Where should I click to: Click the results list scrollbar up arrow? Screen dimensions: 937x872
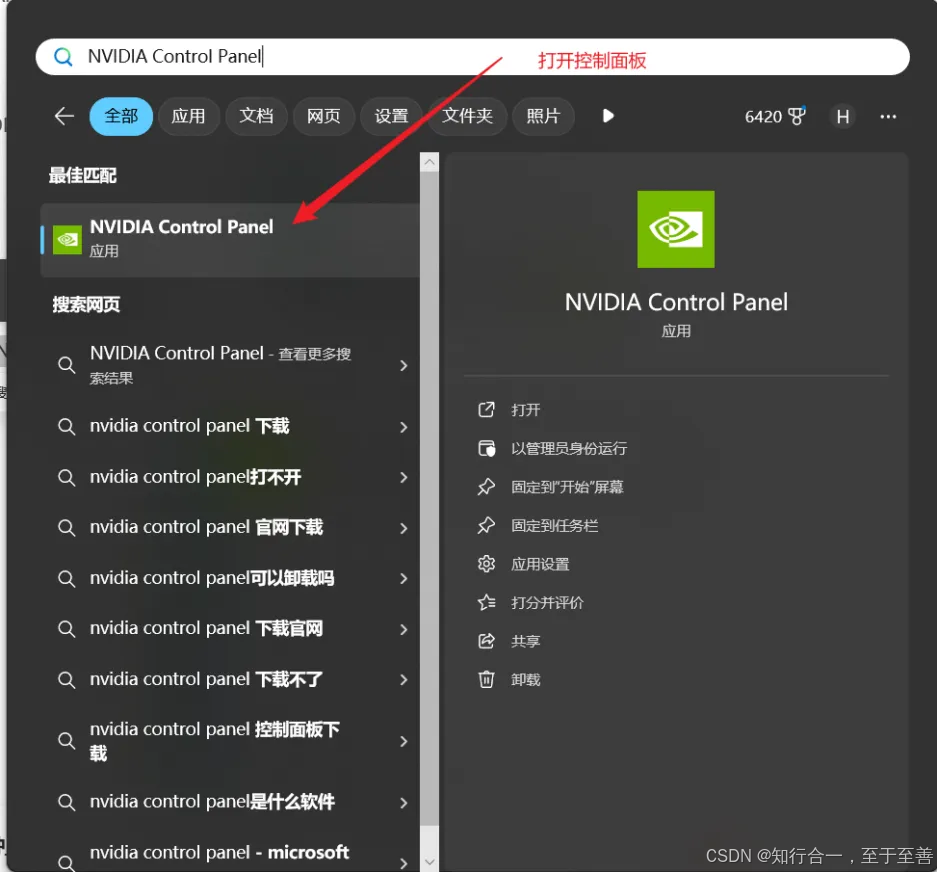click(x=429, y=162)
